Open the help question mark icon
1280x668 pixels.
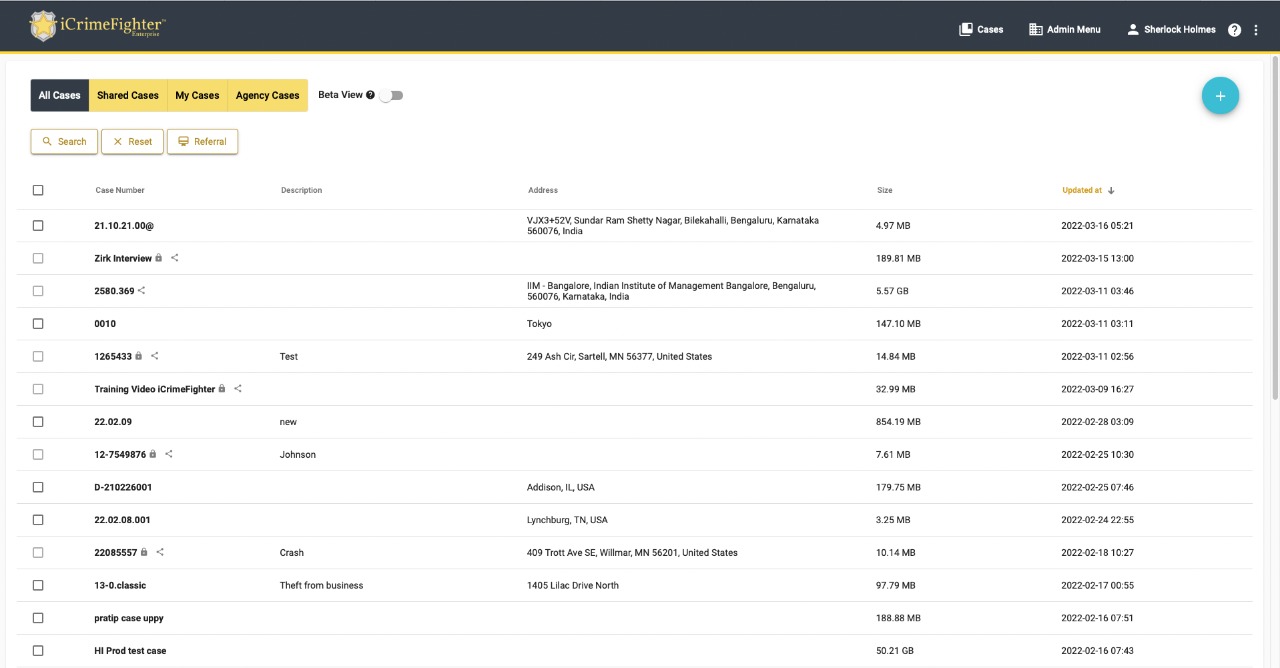coord(1234,30)
